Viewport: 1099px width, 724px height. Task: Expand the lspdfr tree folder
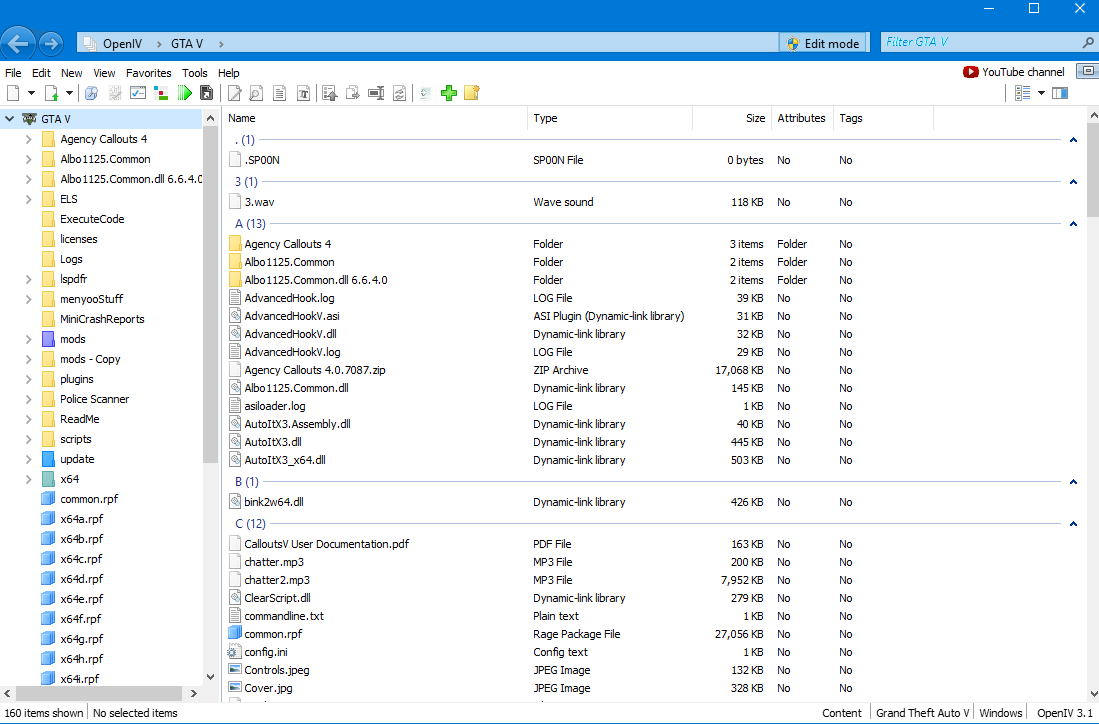29,279
